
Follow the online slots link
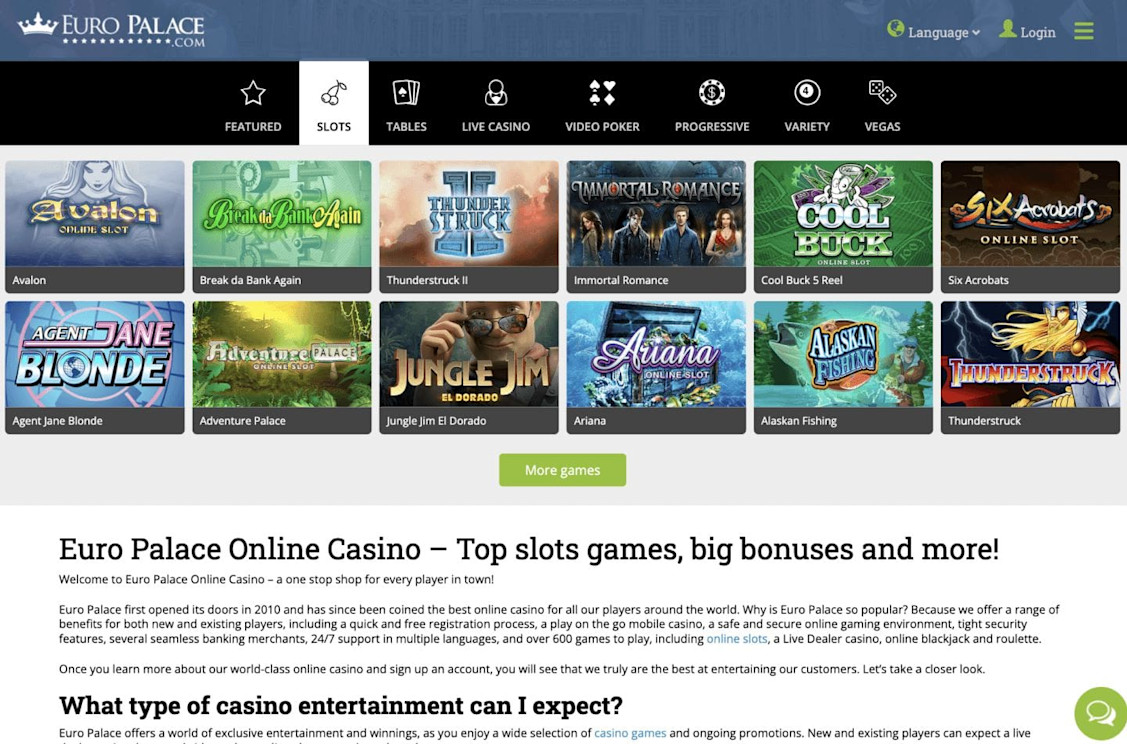(737, 638)
